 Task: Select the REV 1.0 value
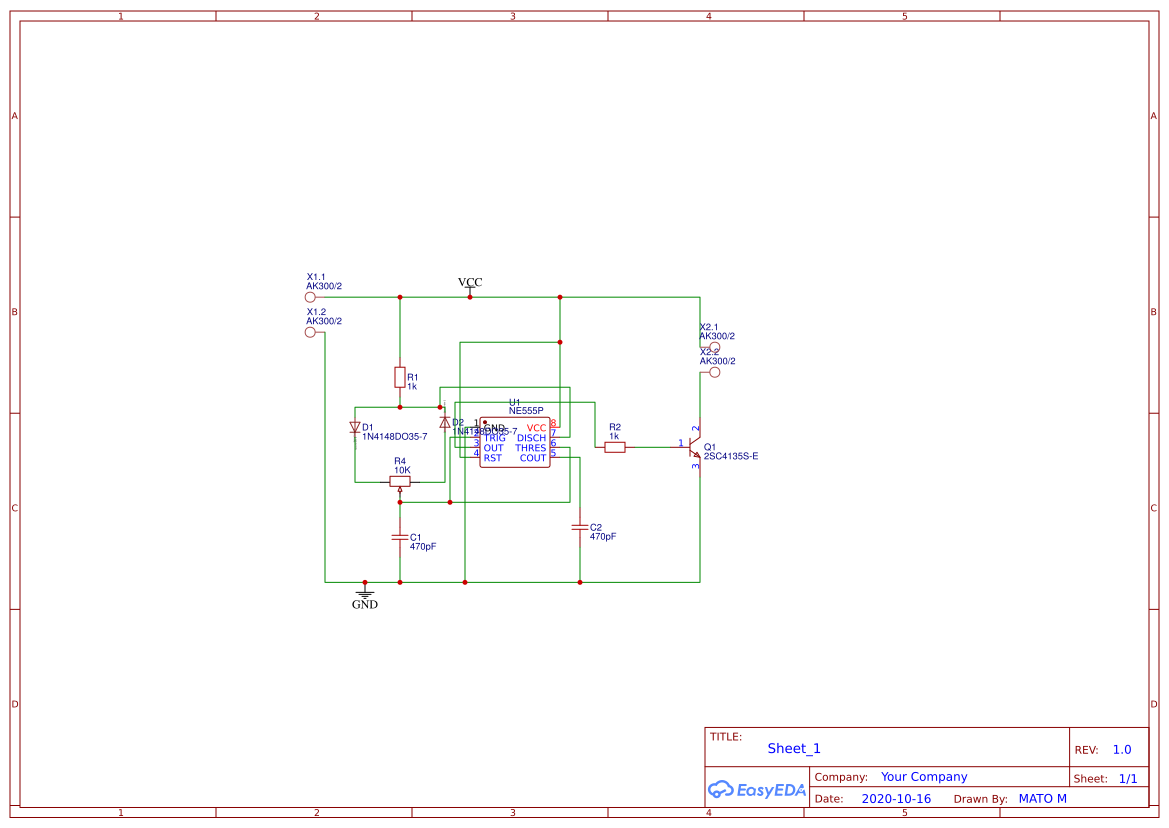click(x=1121, y=749)
